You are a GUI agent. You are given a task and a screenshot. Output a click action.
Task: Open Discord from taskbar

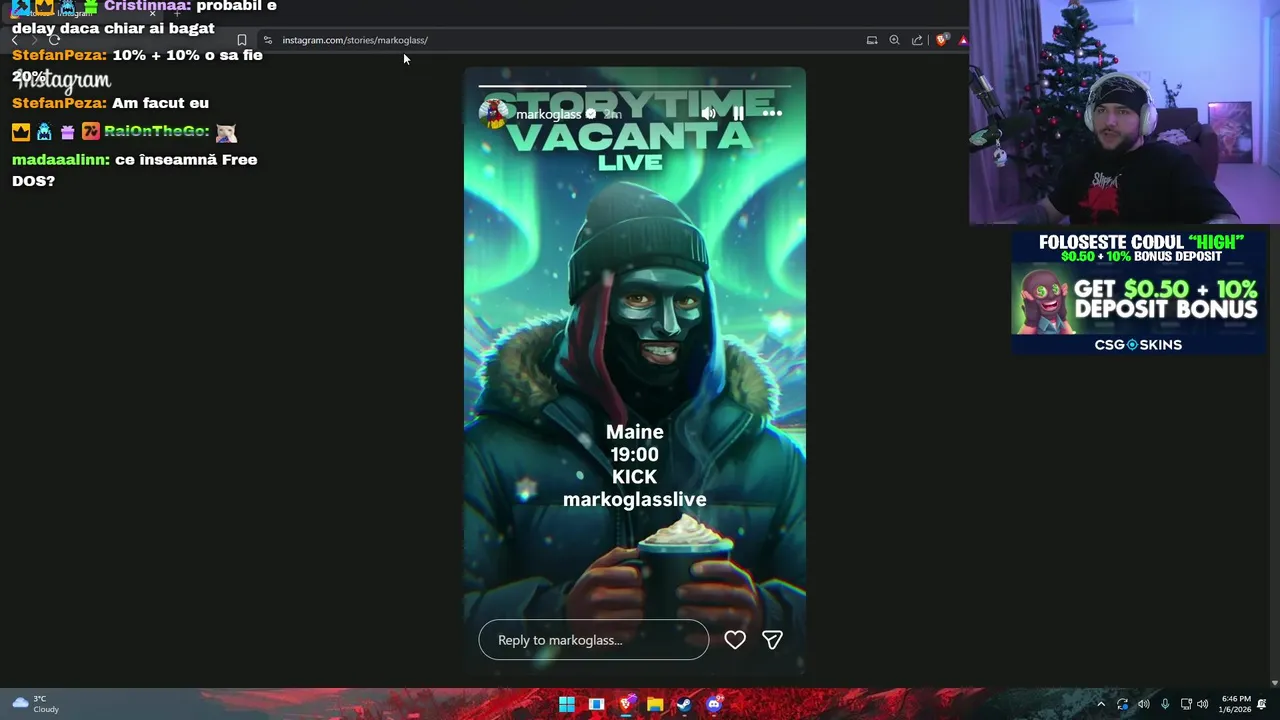click(714, 704)
